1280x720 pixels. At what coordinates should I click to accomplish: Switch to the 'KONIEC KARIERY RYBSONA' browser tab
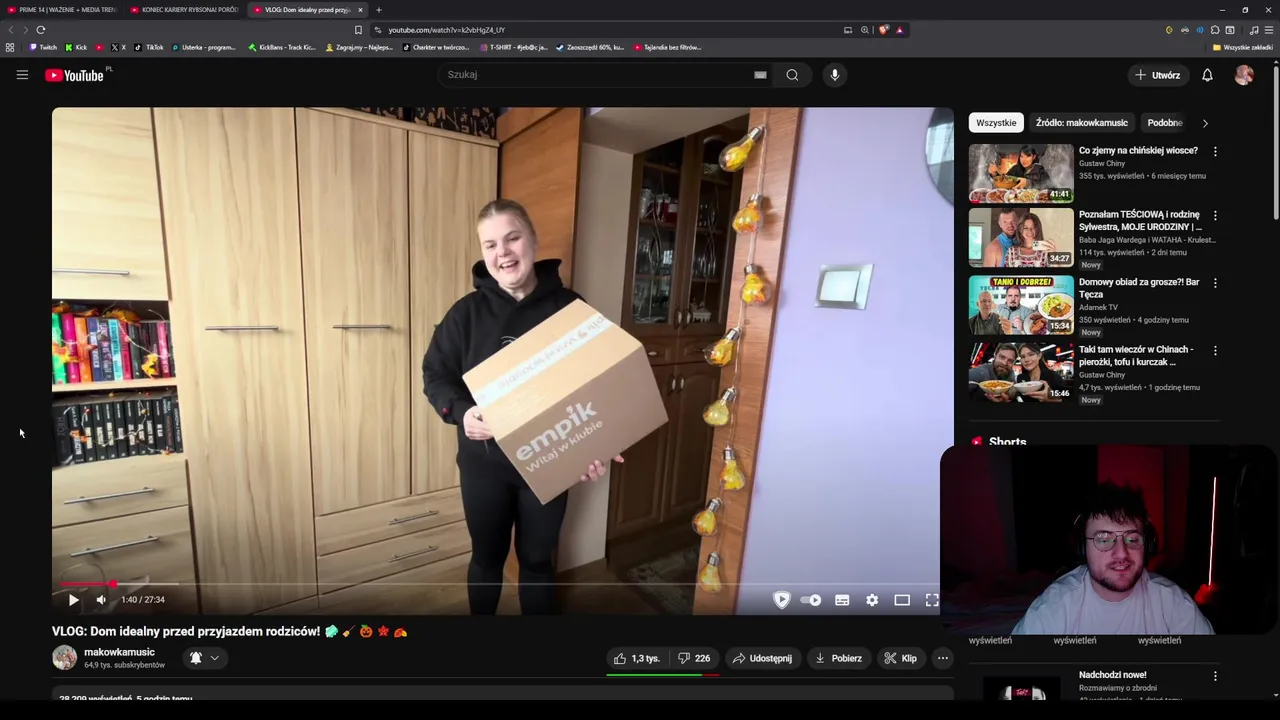185,10
